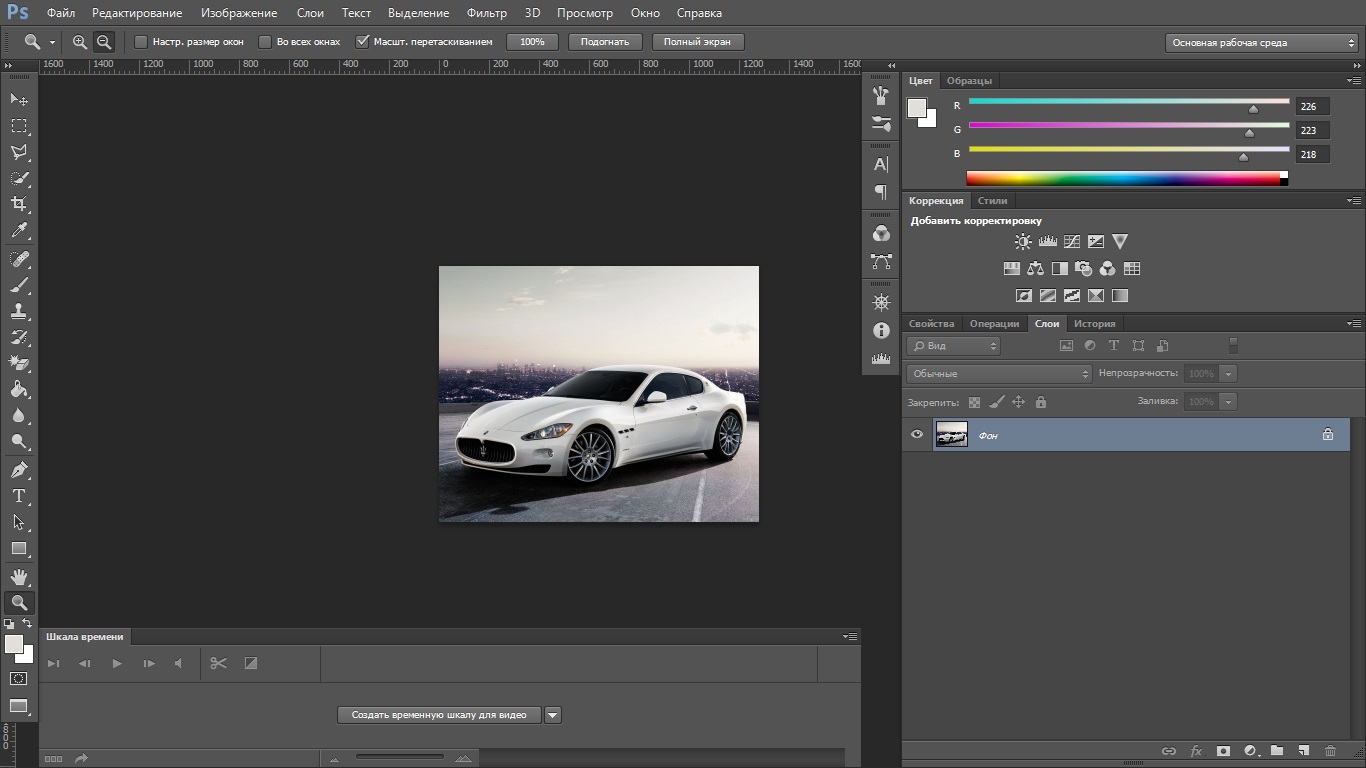The image size is (1366, 768).
Task: Hide the 'Фон' layer with the eye icon
Action: [x=917, y=434]
